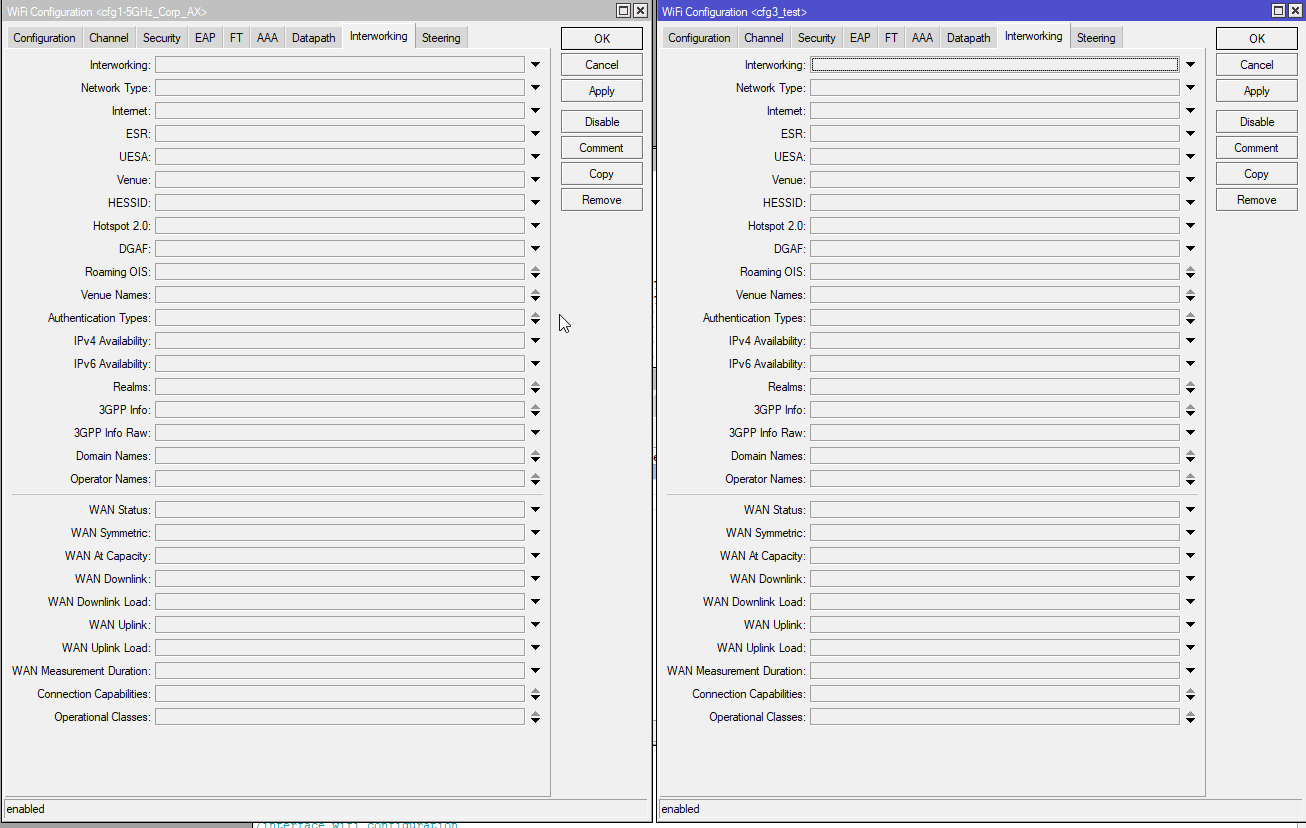Expand Interworking arrow in cfg3_test window
1306x828 pixels.
tap(1190, 65)
